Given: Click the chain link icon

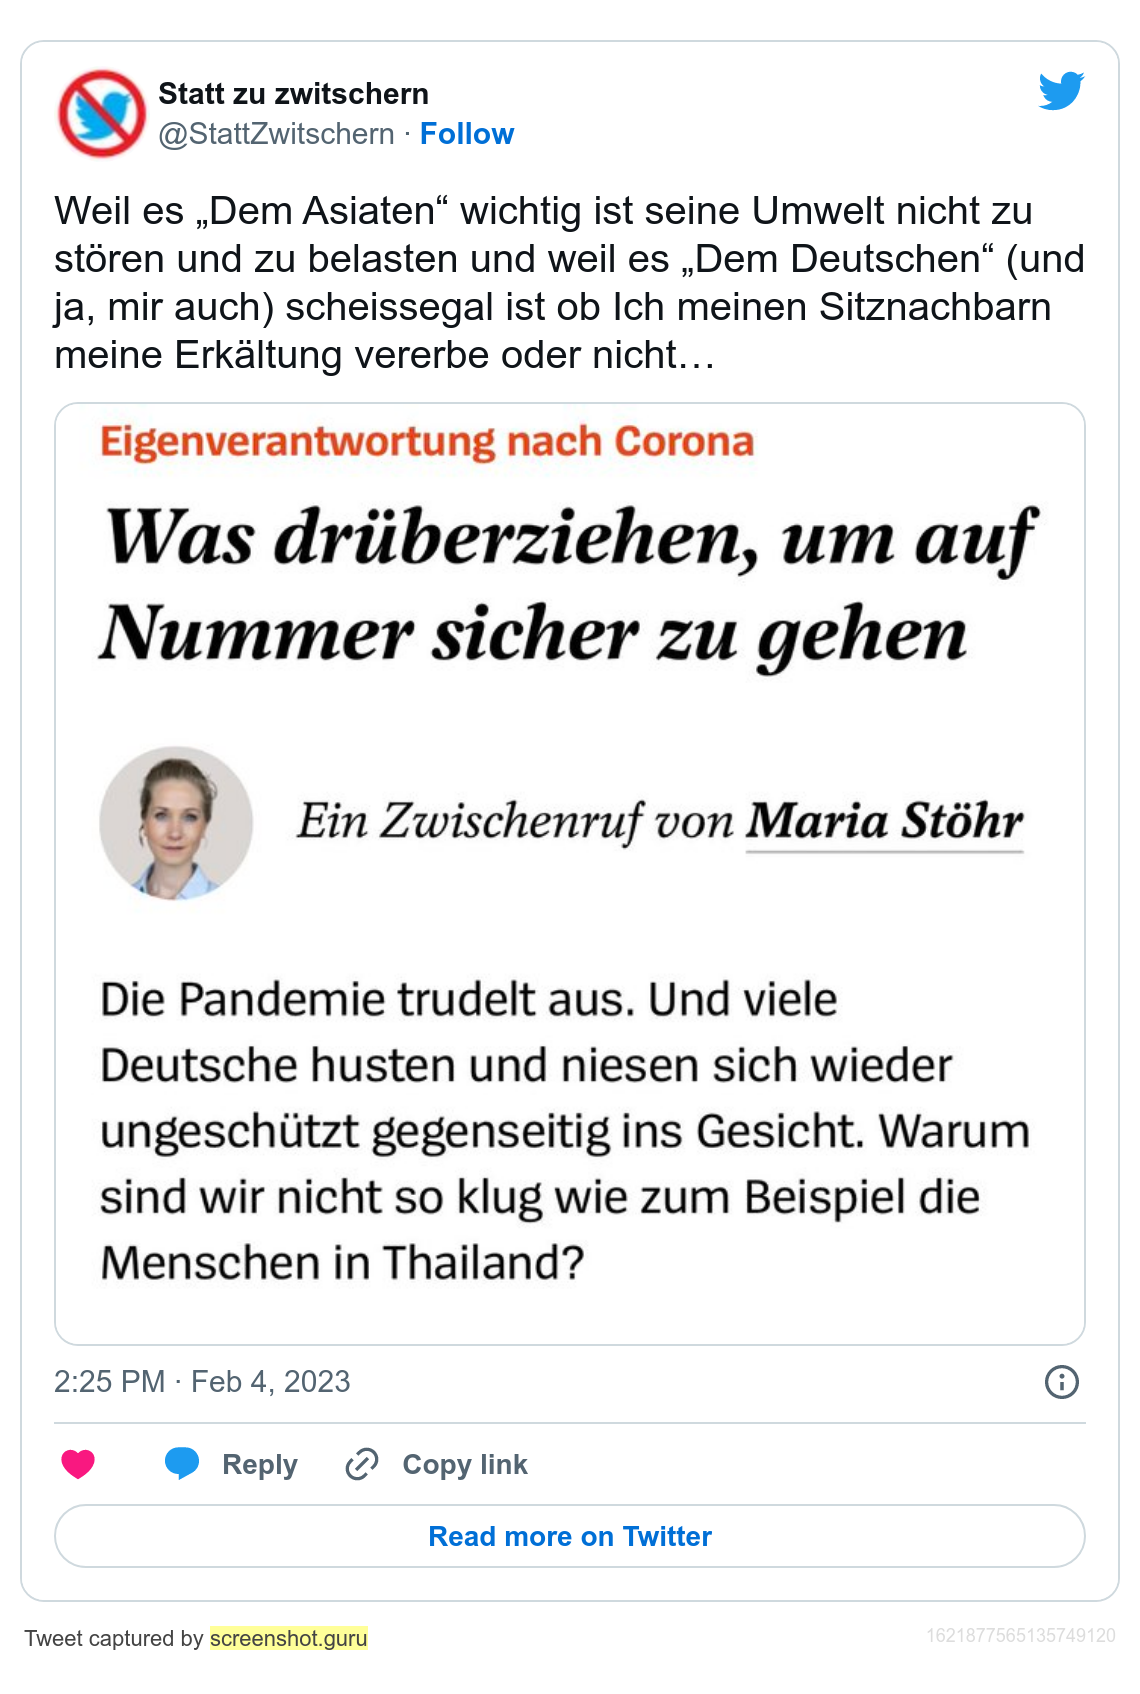Looking at the screenshot, I should pyautogui.click(x=361, y=1464).
